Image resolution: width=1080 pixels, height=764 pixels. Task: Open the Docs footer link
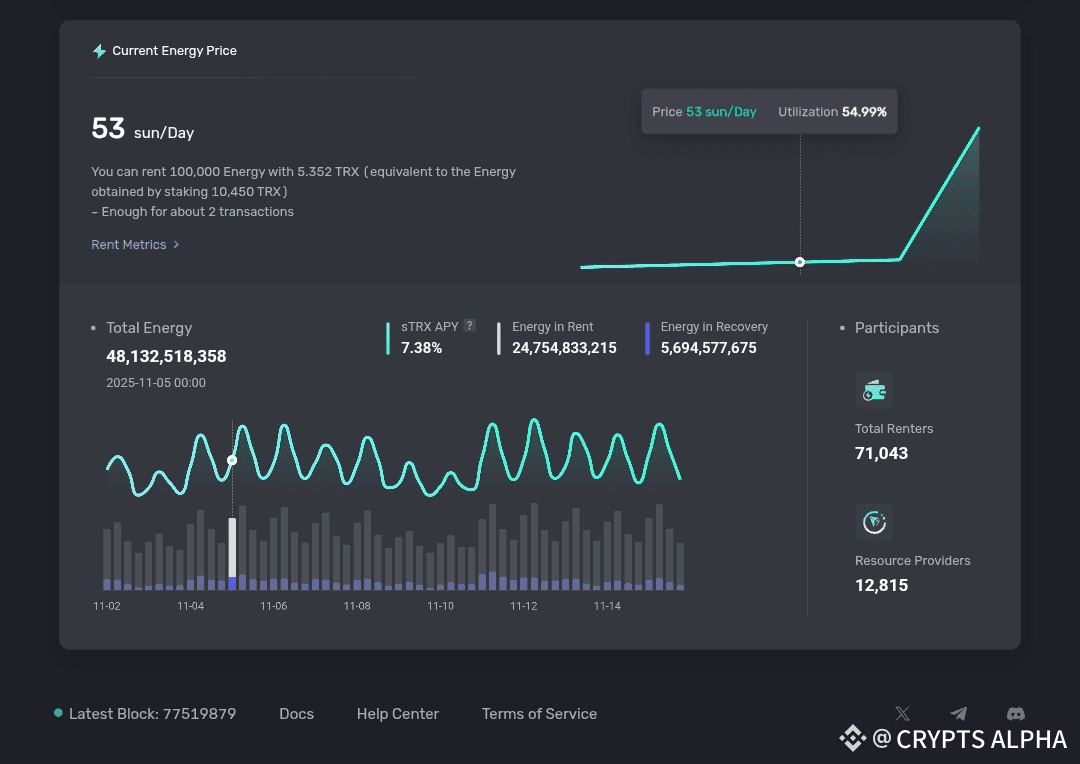click(296, 714)
